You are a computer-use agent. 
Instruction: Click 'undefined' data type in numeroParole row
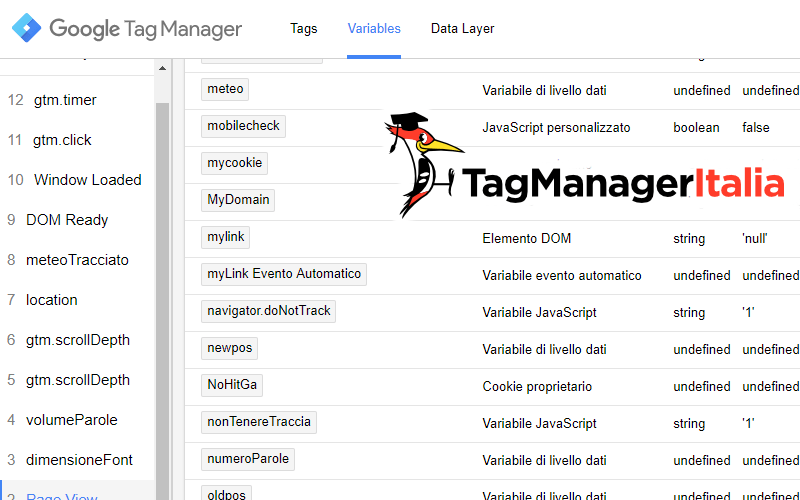click(702, 461)
